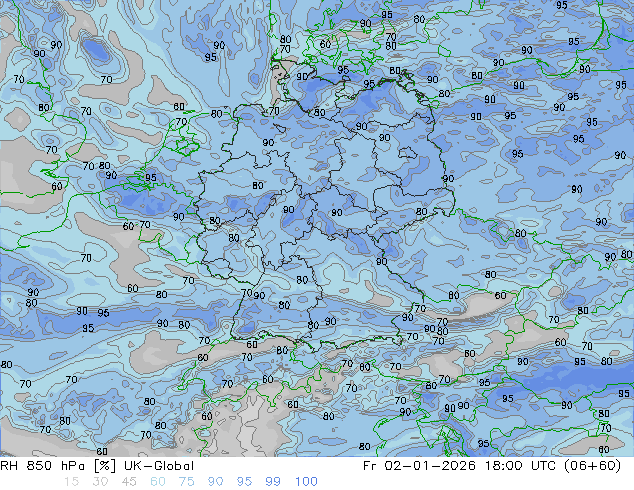Select legend value 75
The width and height of the screenshot is (634, 490).
(186, 482)
